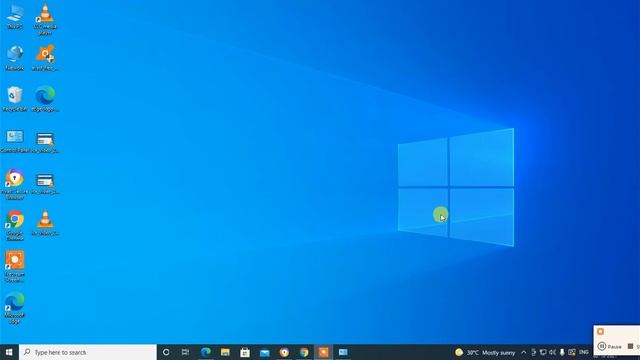Viewport: 640px width, 360px height.
Task: Click the microphone tray icon
Action: click(x=562, y=352)
